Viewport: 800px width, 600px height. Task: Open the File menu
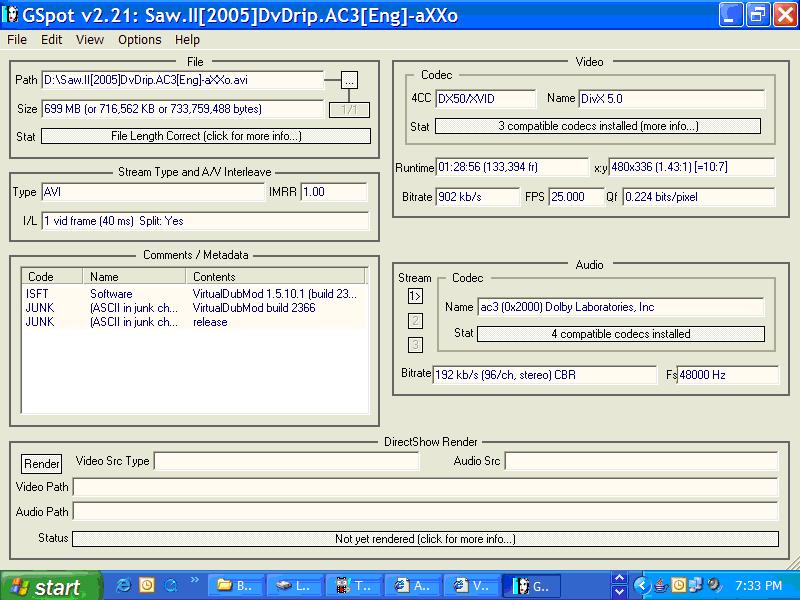[x=17, y=40]
